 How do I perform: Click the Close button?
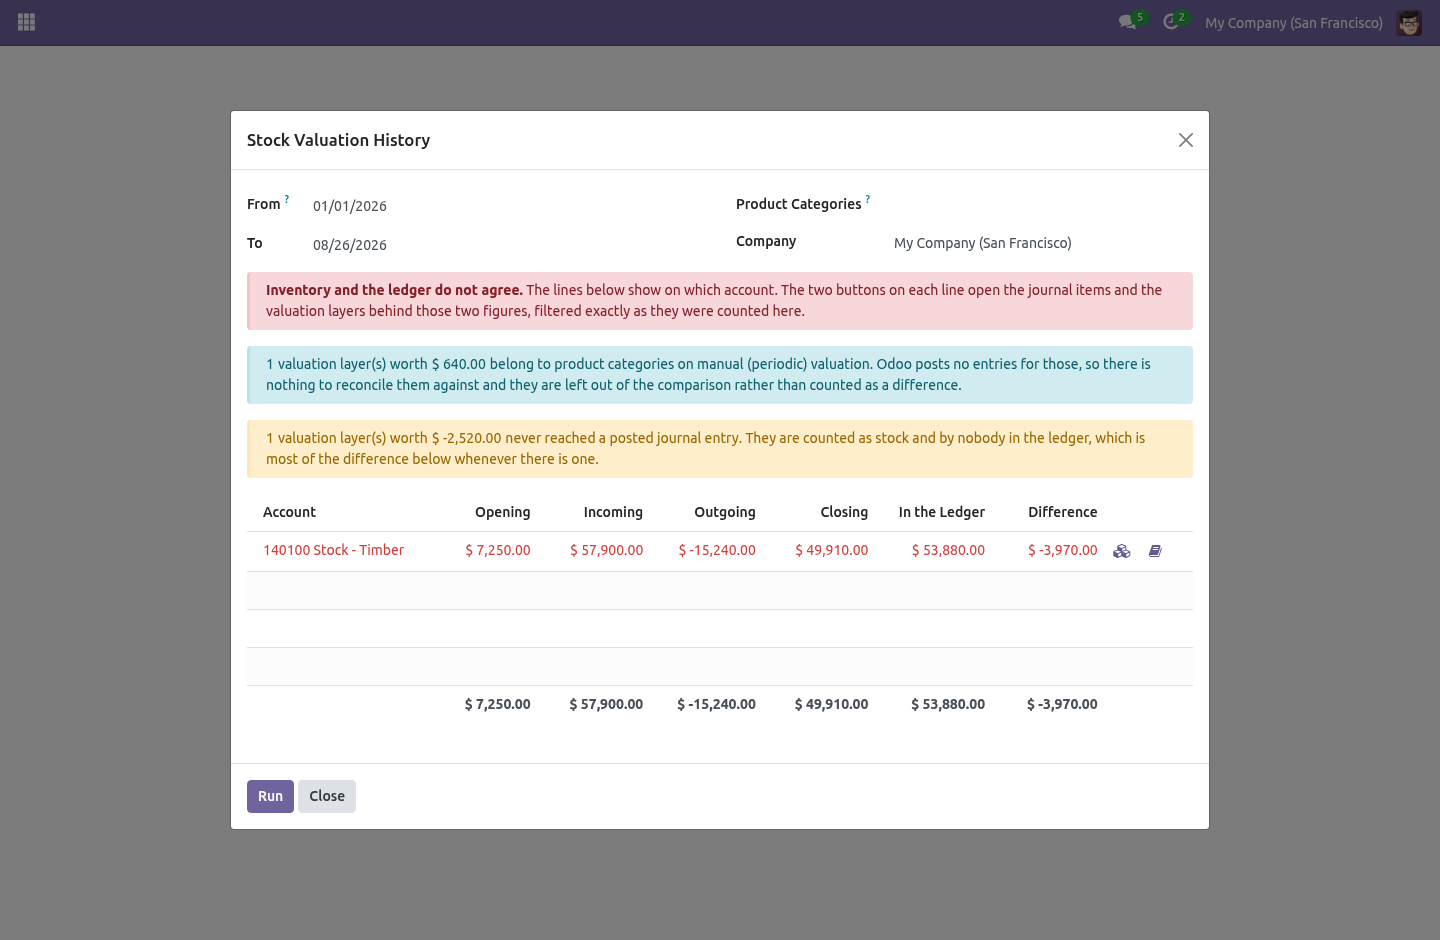pyautogui.click(x=327, y=796)
